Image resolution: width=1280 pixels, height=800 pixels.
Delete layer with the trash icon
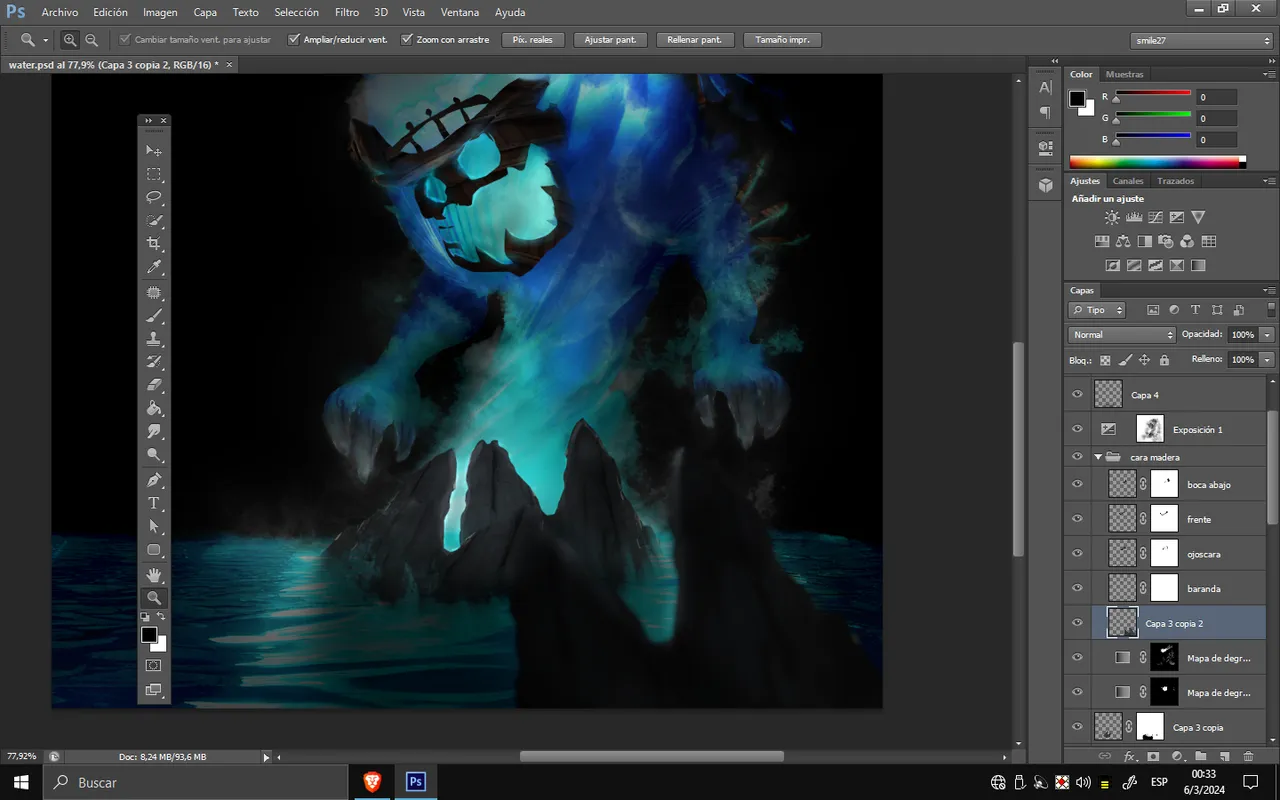coord(1248,757)
